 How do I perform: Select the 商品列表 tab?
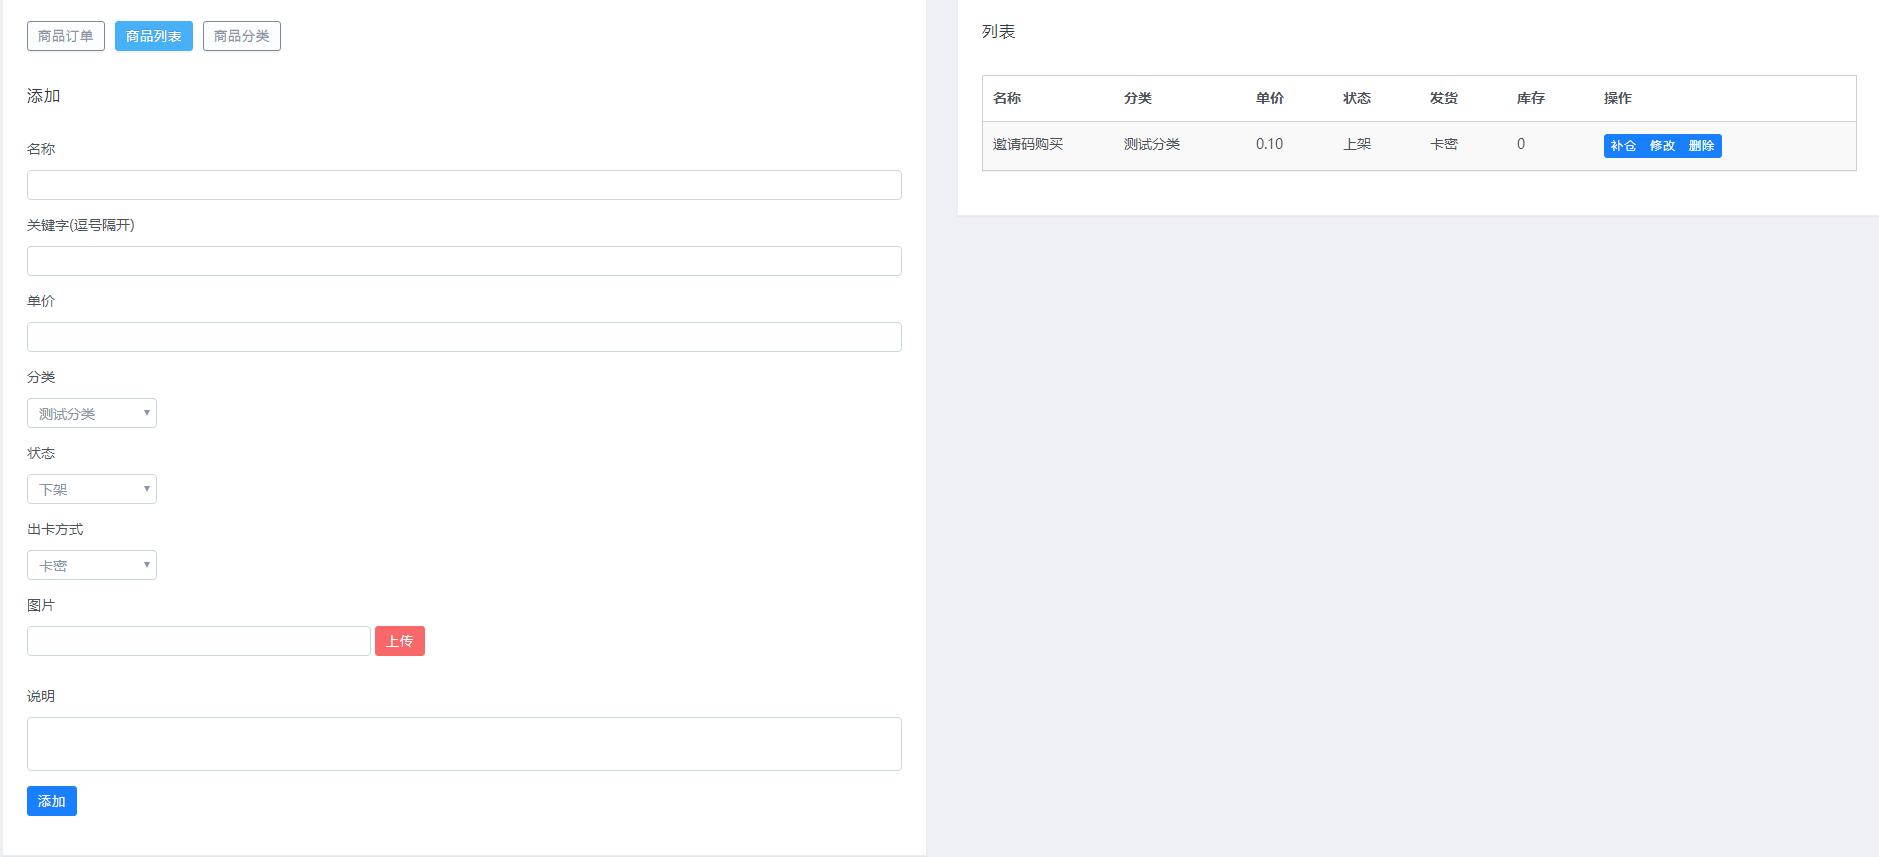(154, 36)
